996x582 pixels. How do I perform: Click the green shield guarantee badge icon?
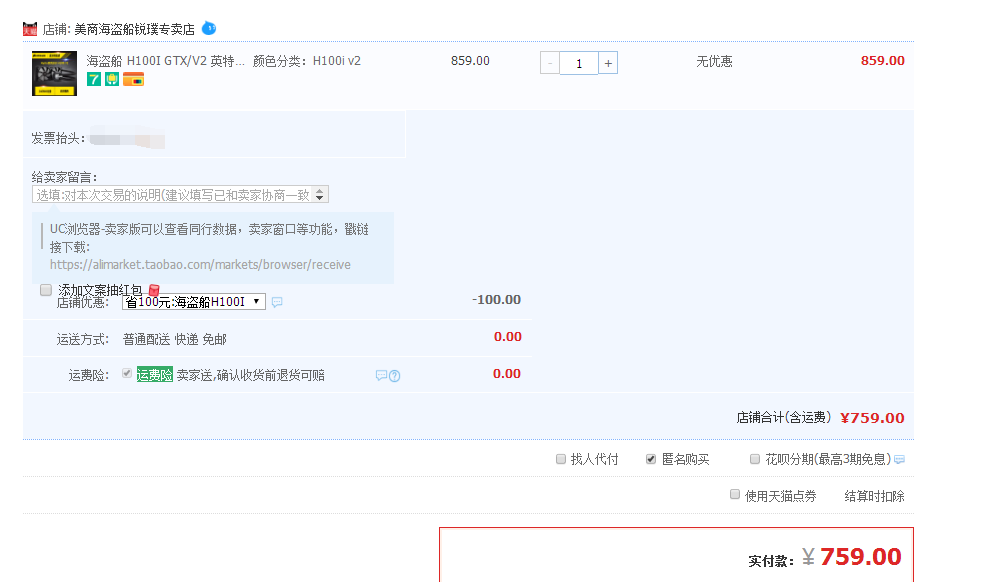(x=112, y=79)
